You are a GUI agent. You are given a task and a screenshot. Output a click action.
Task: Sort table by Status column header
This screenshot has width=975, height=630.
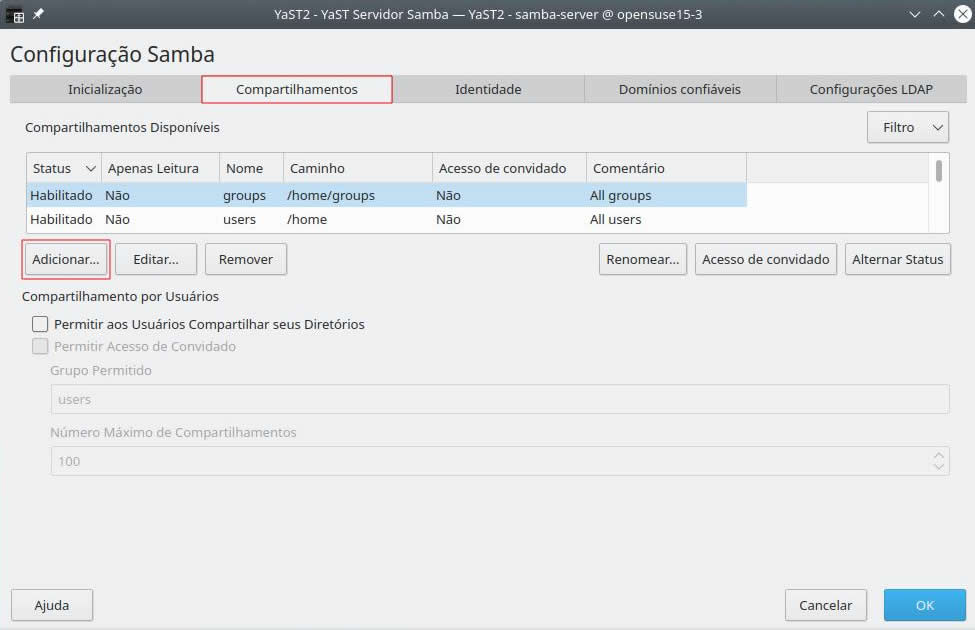click(x=64, y=168)
